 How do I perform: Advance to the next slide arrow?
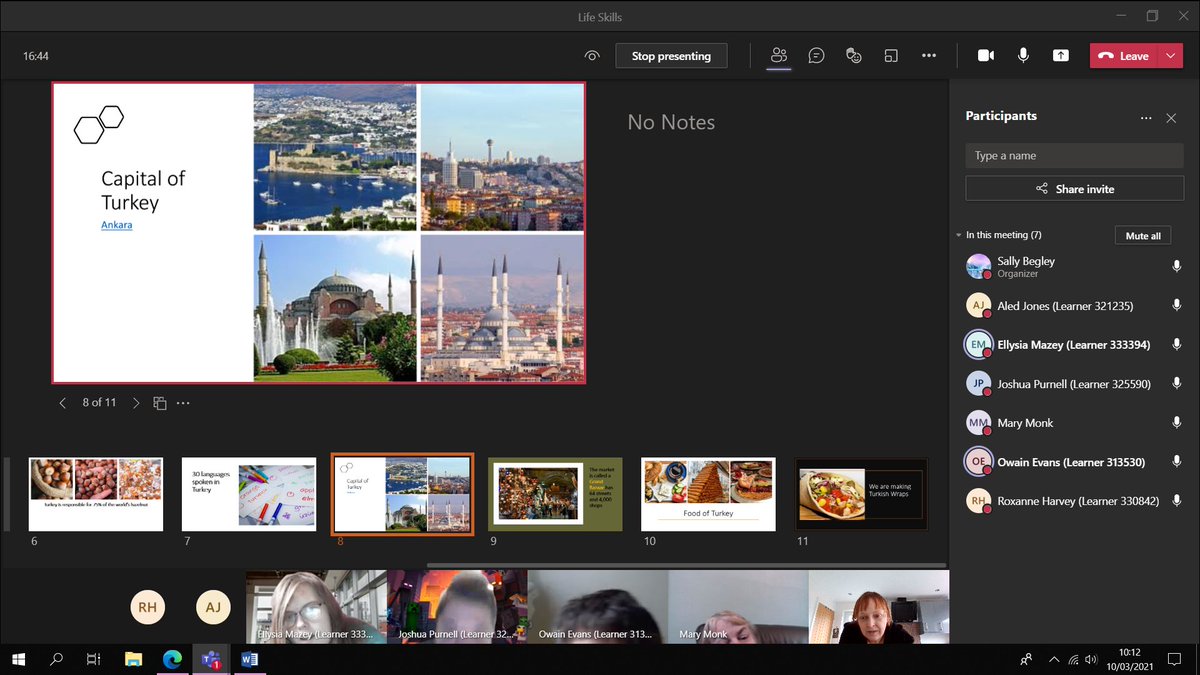136,403
